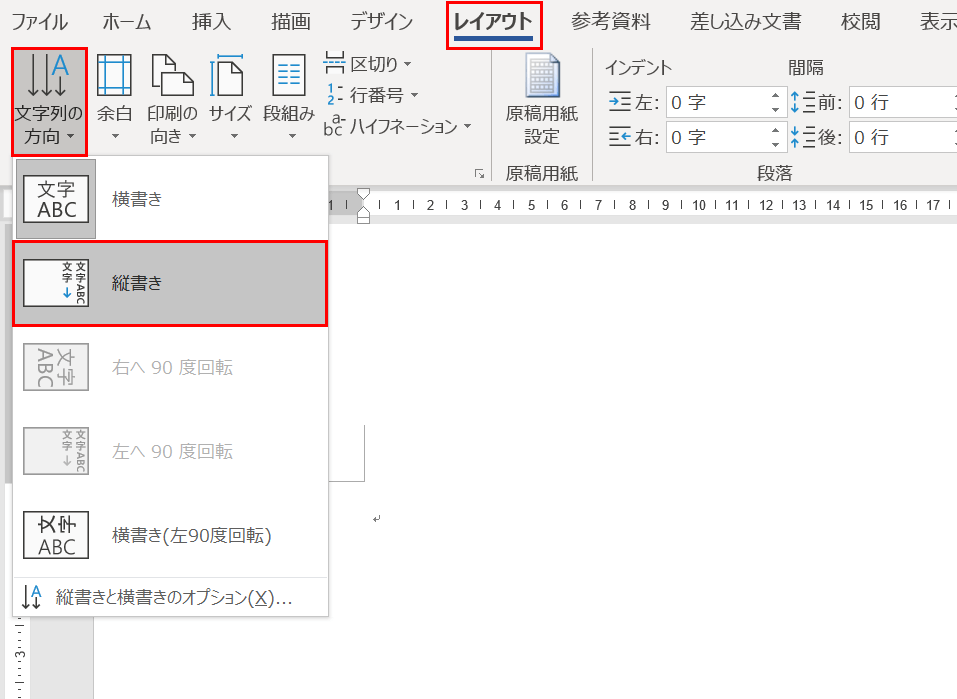Decrease the left indent with down arrow
This screenshot has width=957, height=699.
(775, 109)
